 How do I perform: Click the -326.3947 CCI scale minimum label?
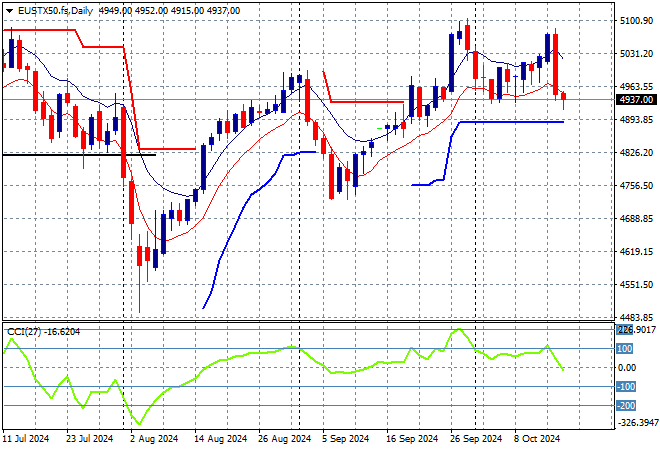(637, 423)
